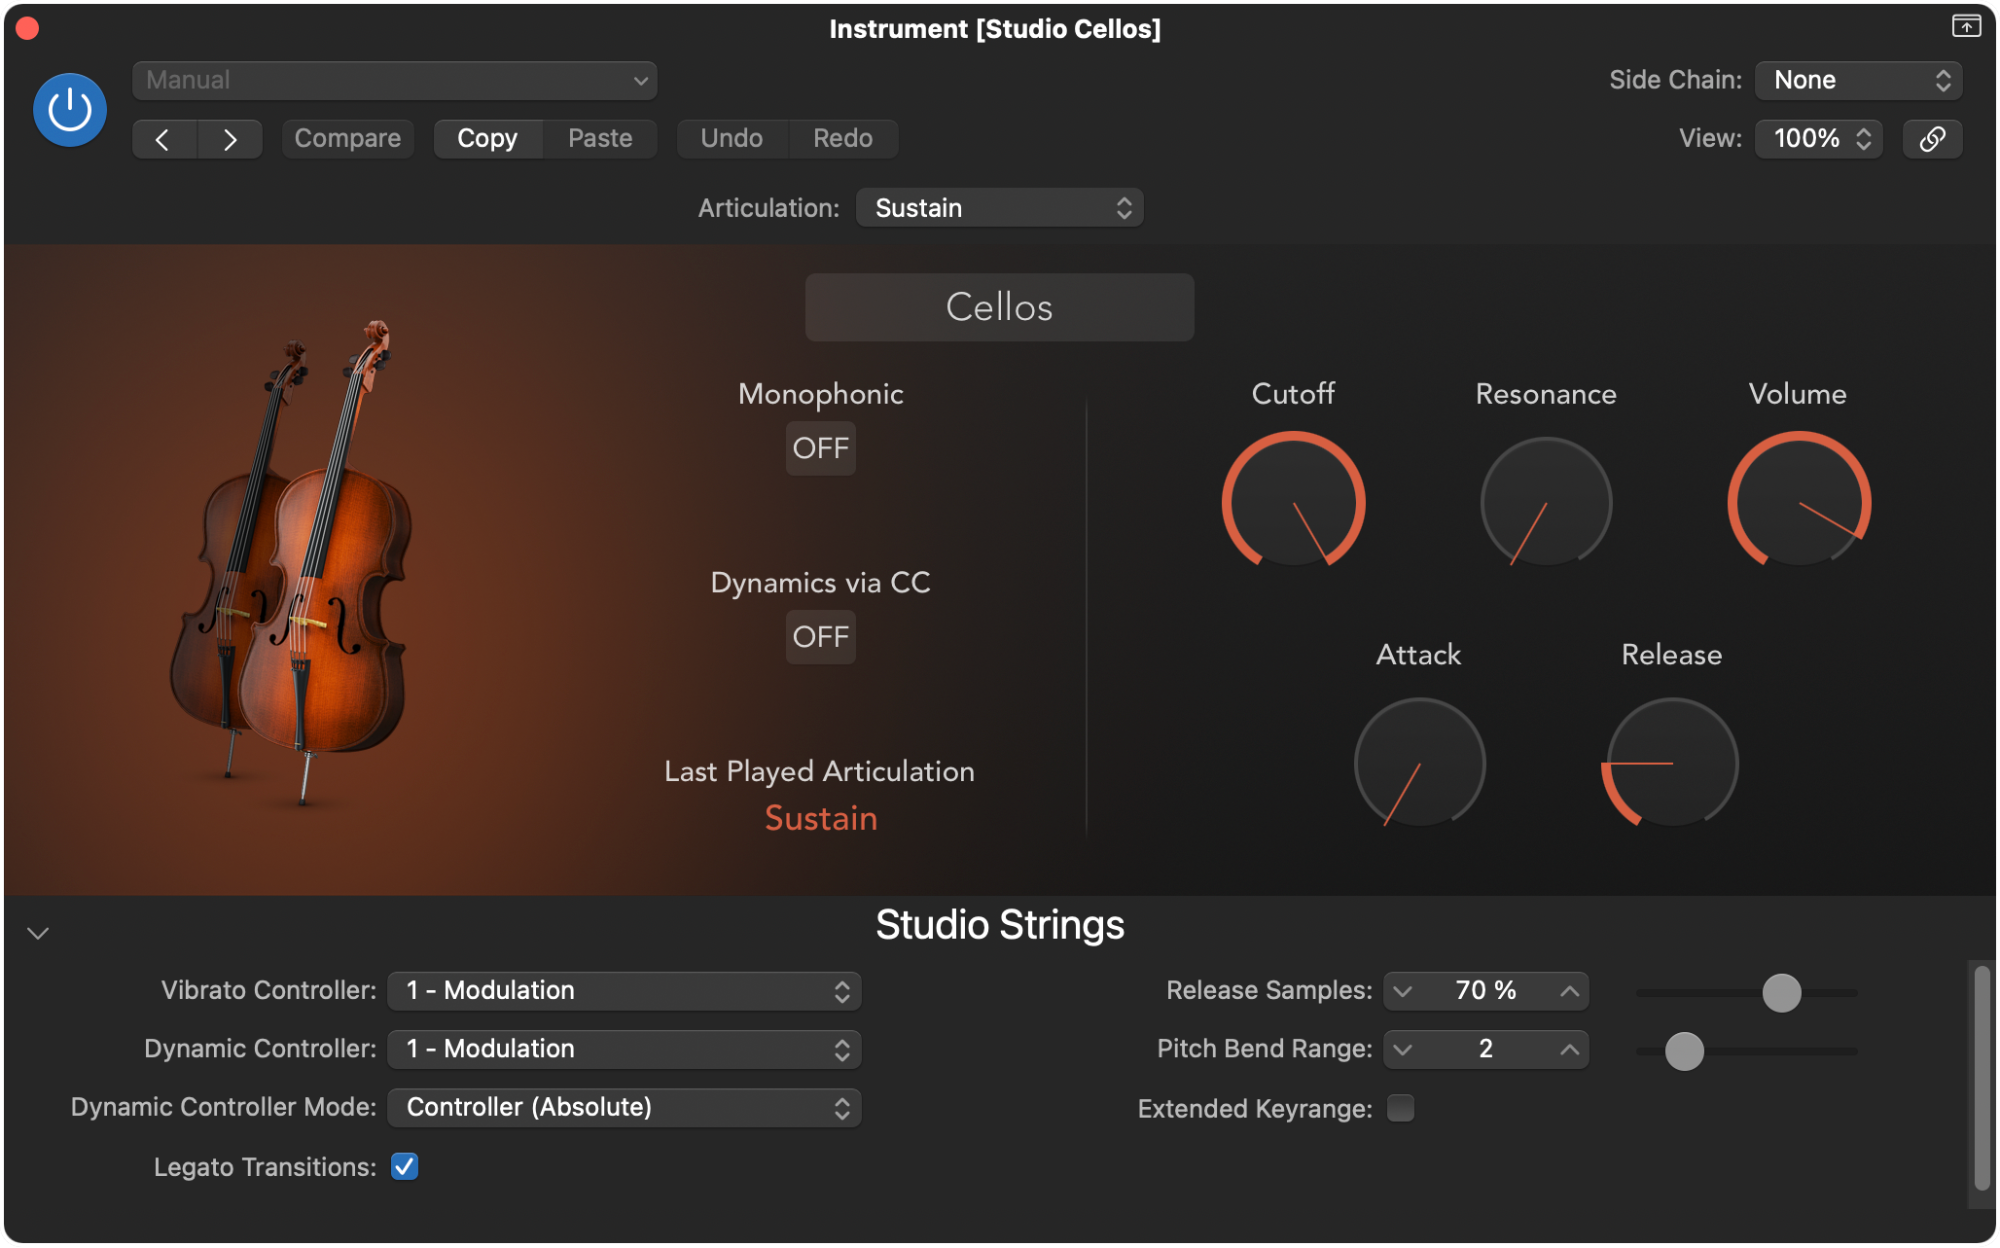Open the Side Chain None dropdown
Image resolution: width=2000 pixels, height=1248 pixels.
[x=1858, y=81]
